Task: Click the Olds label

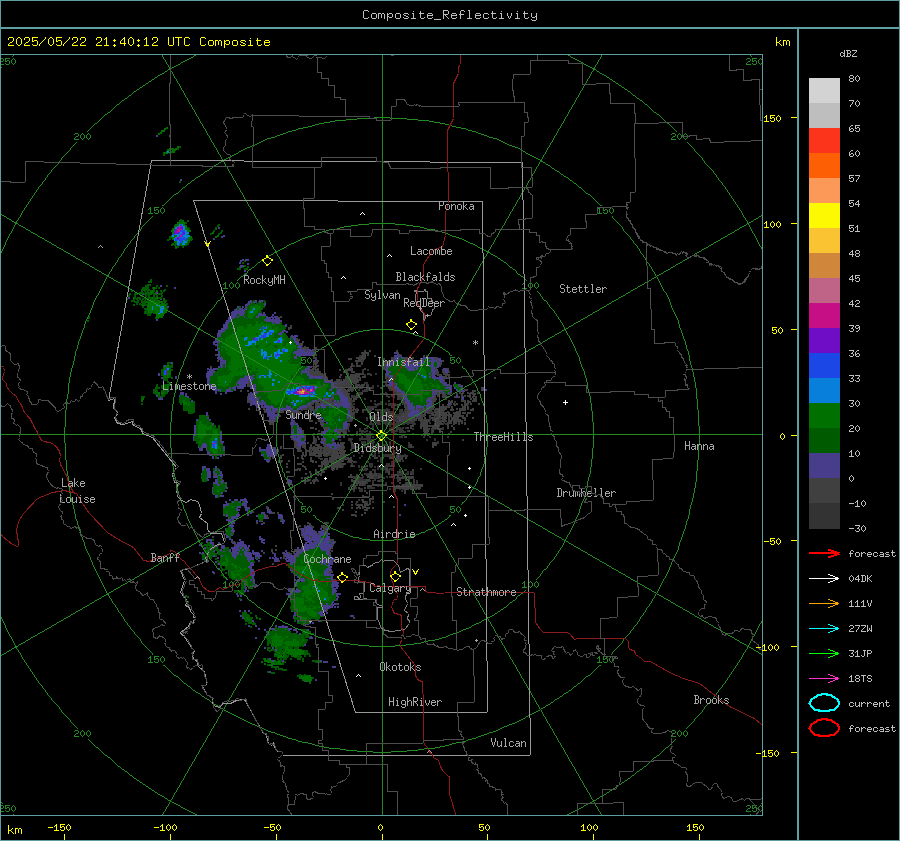Action: (x=381, y=417)
